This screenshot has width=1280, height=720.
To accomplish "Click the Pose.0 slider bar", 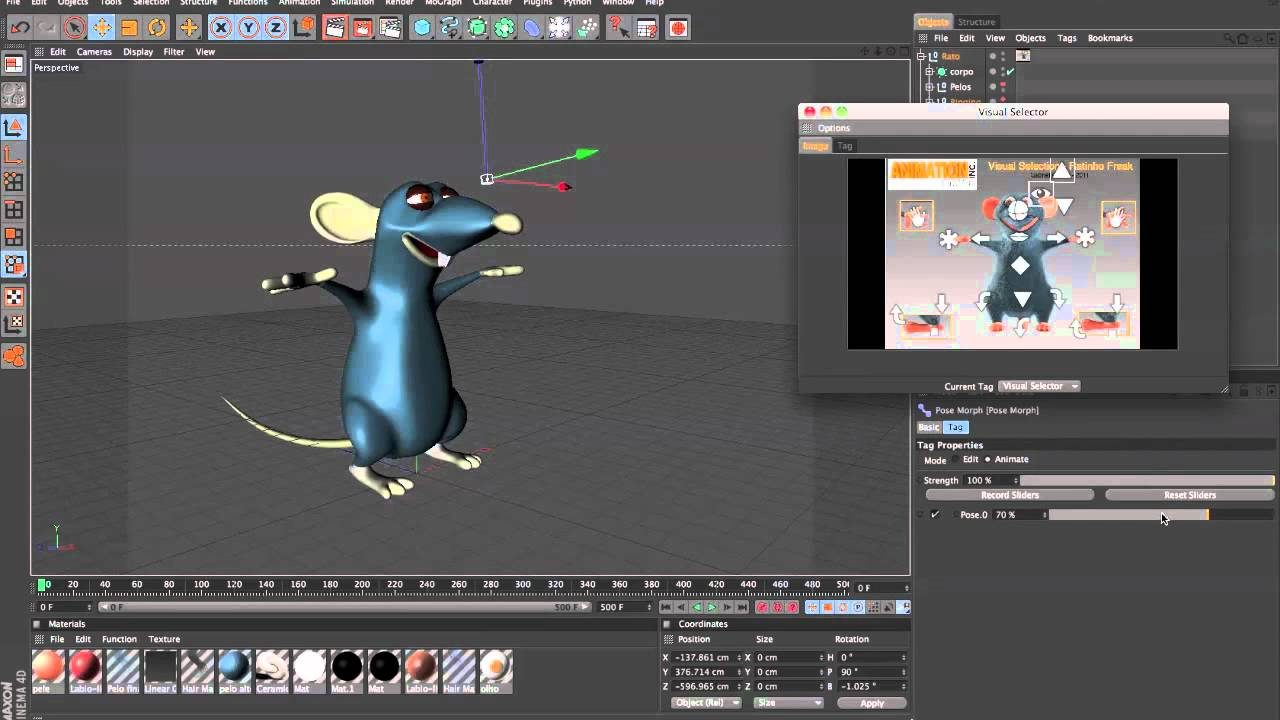I will coord(1161,515).
